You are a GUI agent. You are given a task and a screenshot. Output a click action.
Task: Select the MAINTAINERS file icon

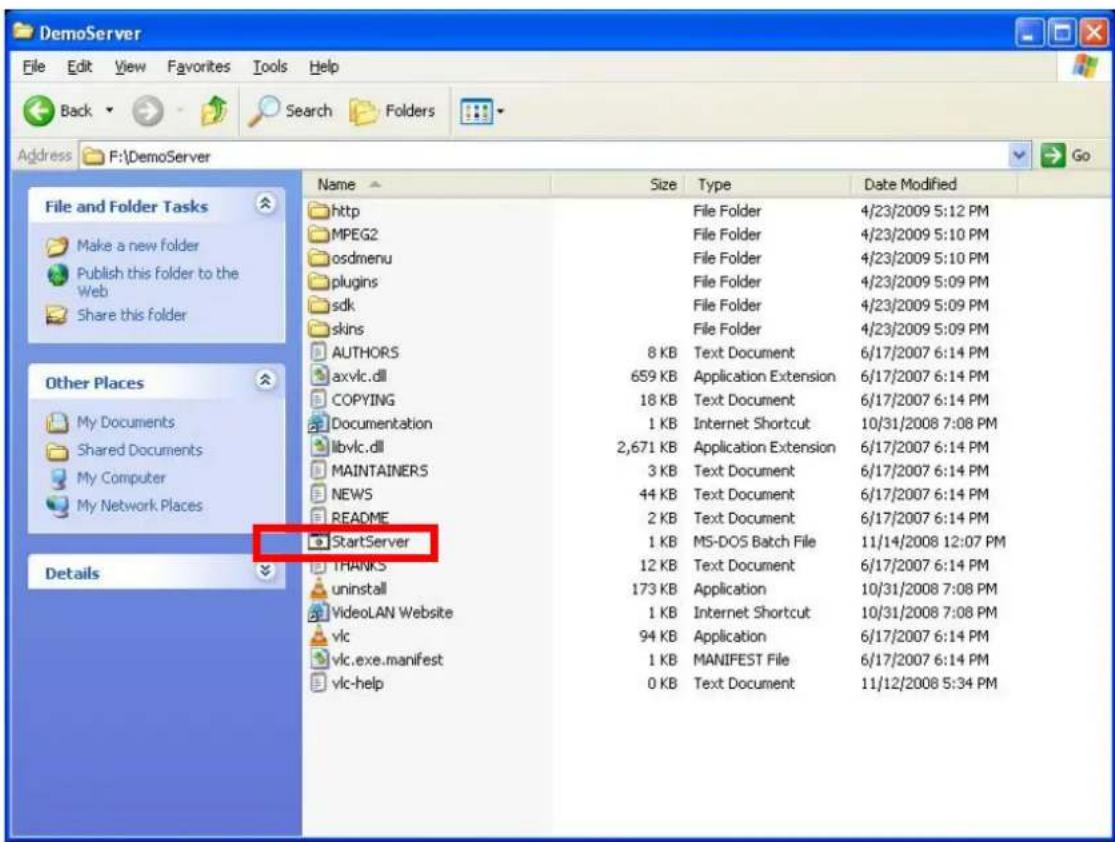(319, 471)
